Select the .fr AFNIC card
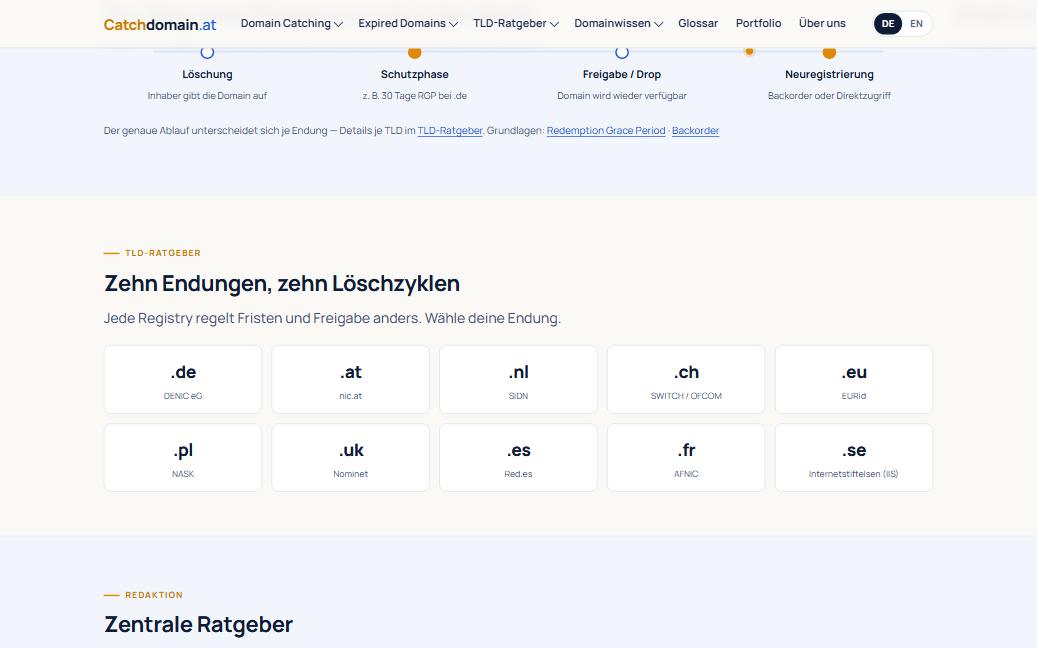 coord(686,458)
